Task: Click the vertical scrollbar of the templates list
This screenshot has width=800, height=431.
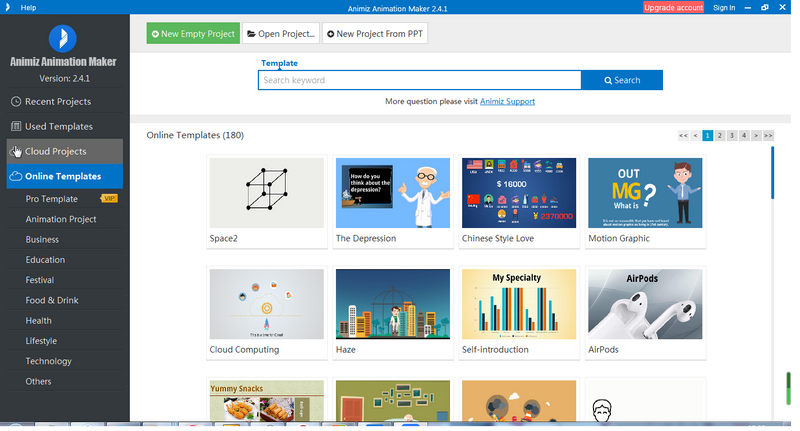Action: [x=772, y=173]
